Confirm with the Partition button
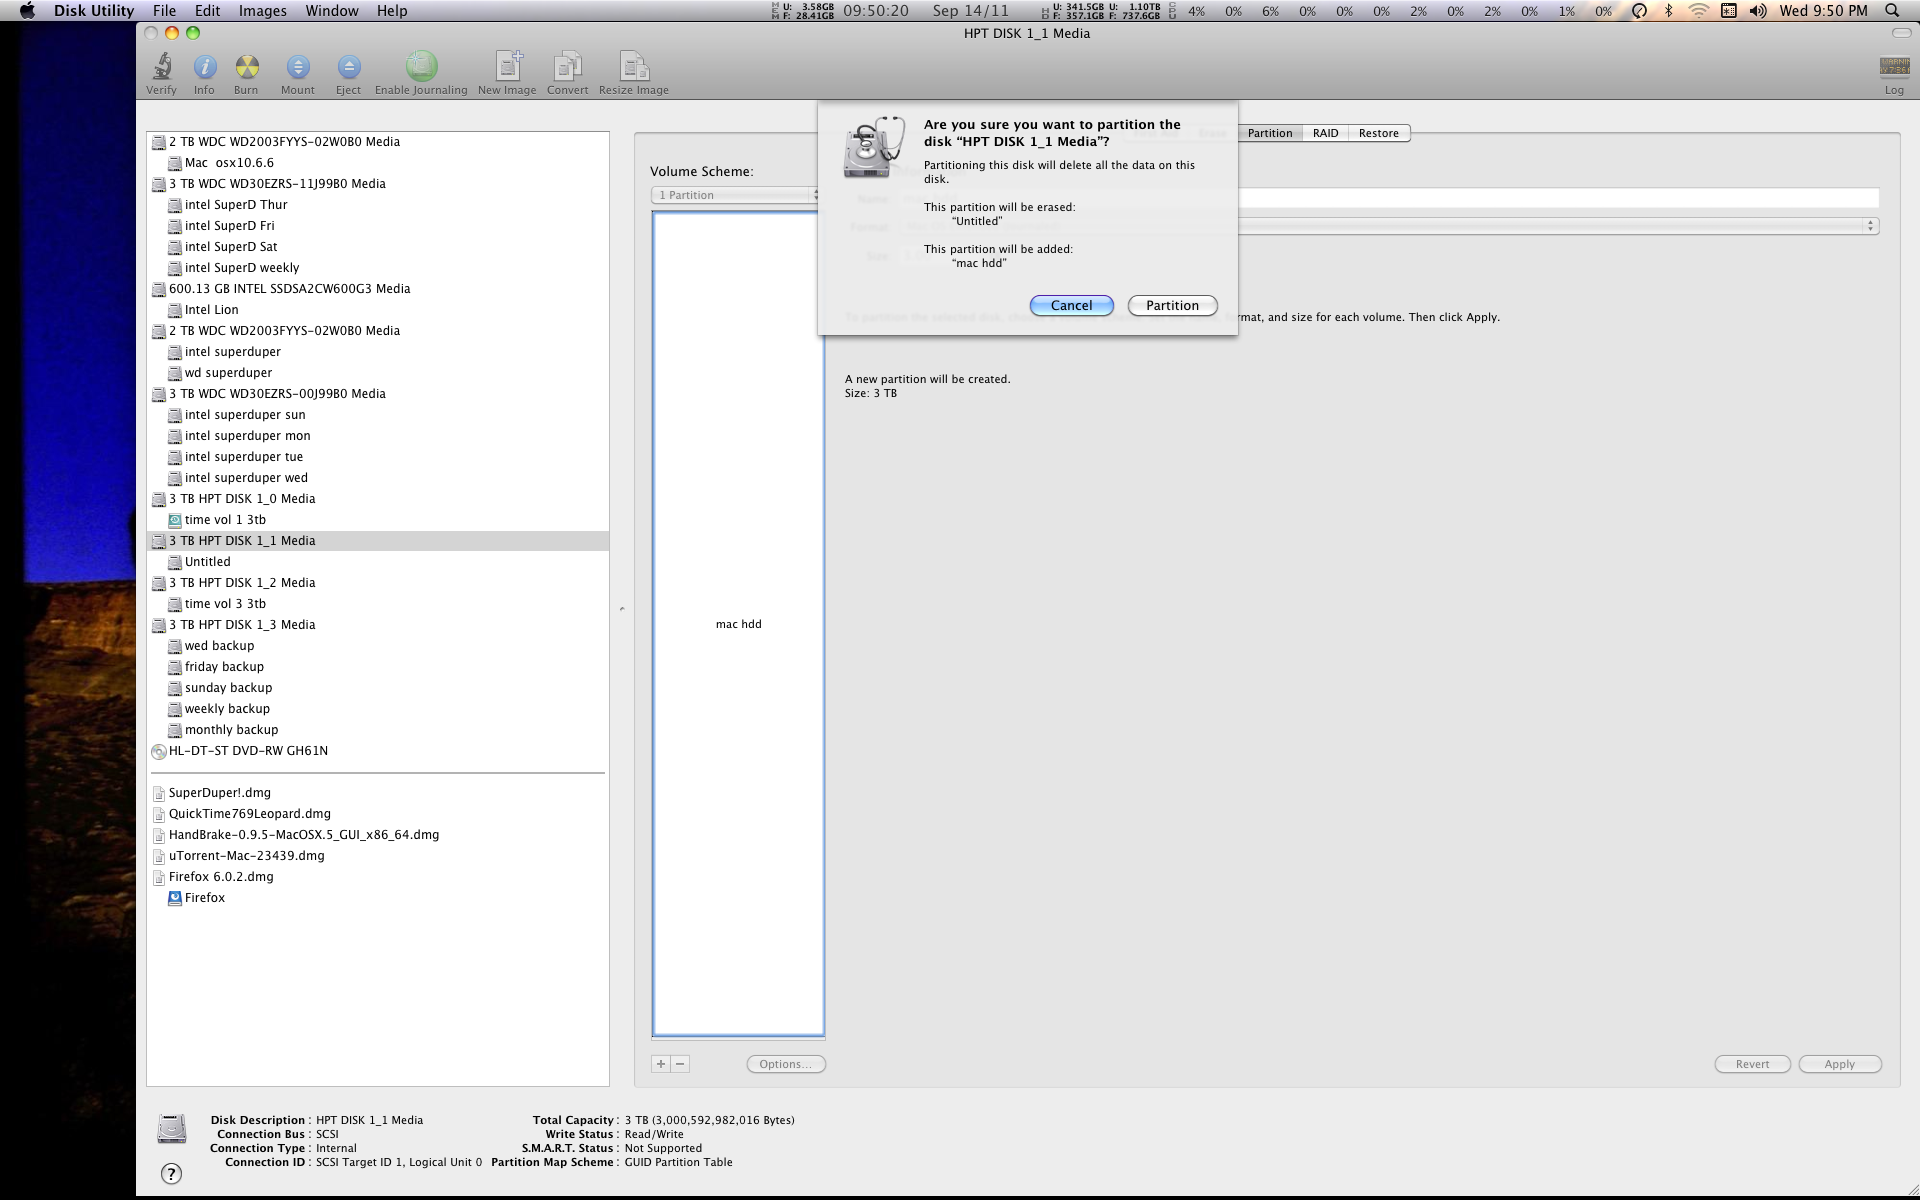Screen dimensions: 1920x1200 coord(1172,306)
